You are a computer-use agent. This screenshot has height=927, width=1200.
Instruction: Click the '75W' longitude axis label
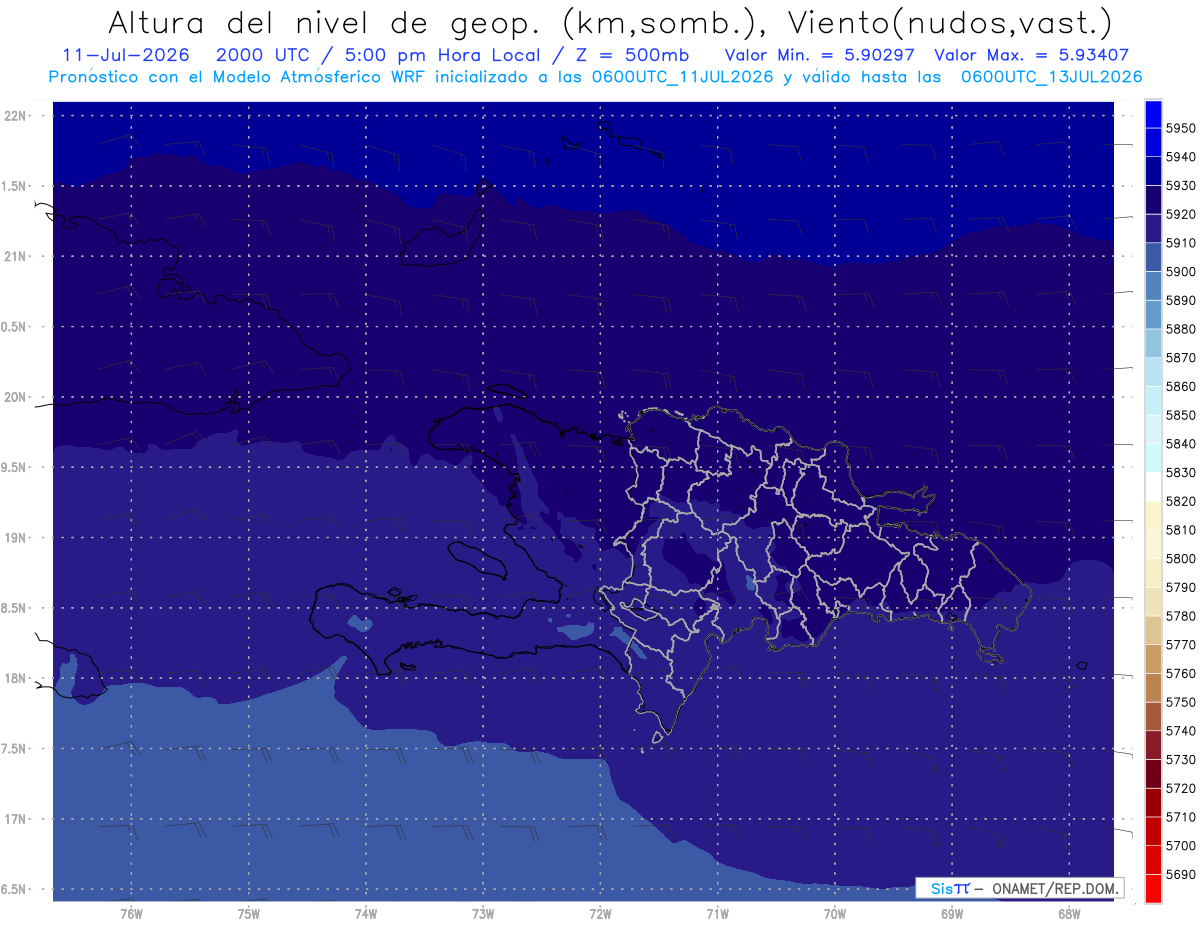click(x=249, y=913)
